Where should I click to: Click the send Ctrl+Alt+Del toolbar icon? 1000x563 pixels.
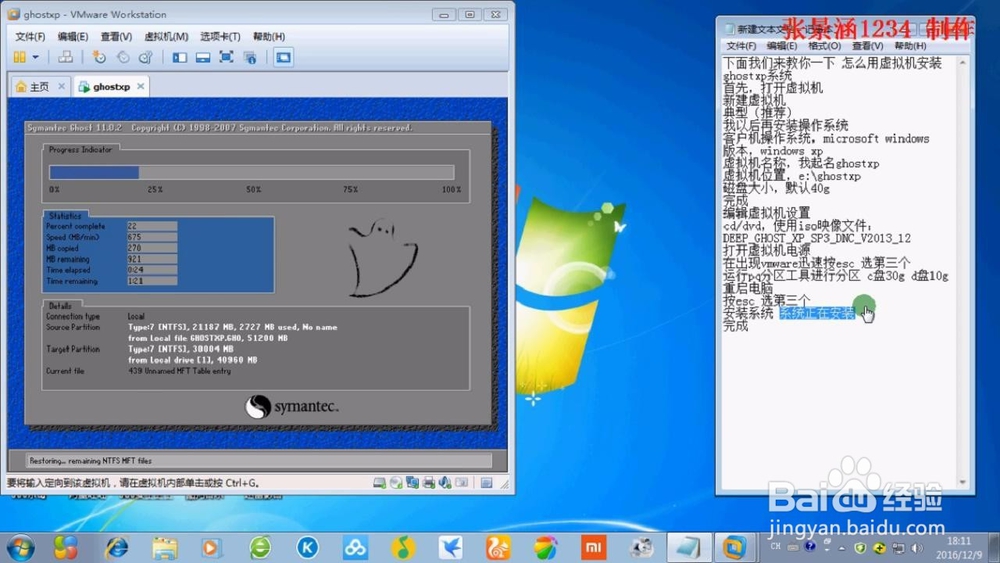click(x=65, y=57)
